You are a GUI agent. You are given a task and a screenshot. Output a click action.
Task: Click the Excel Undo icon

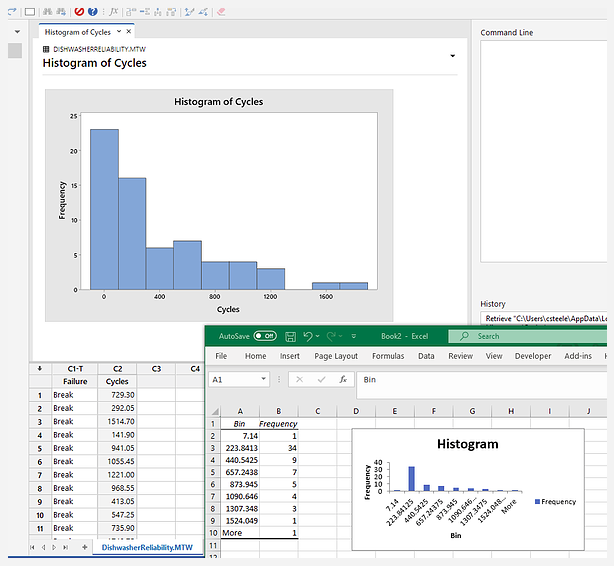tap(308, 336)
